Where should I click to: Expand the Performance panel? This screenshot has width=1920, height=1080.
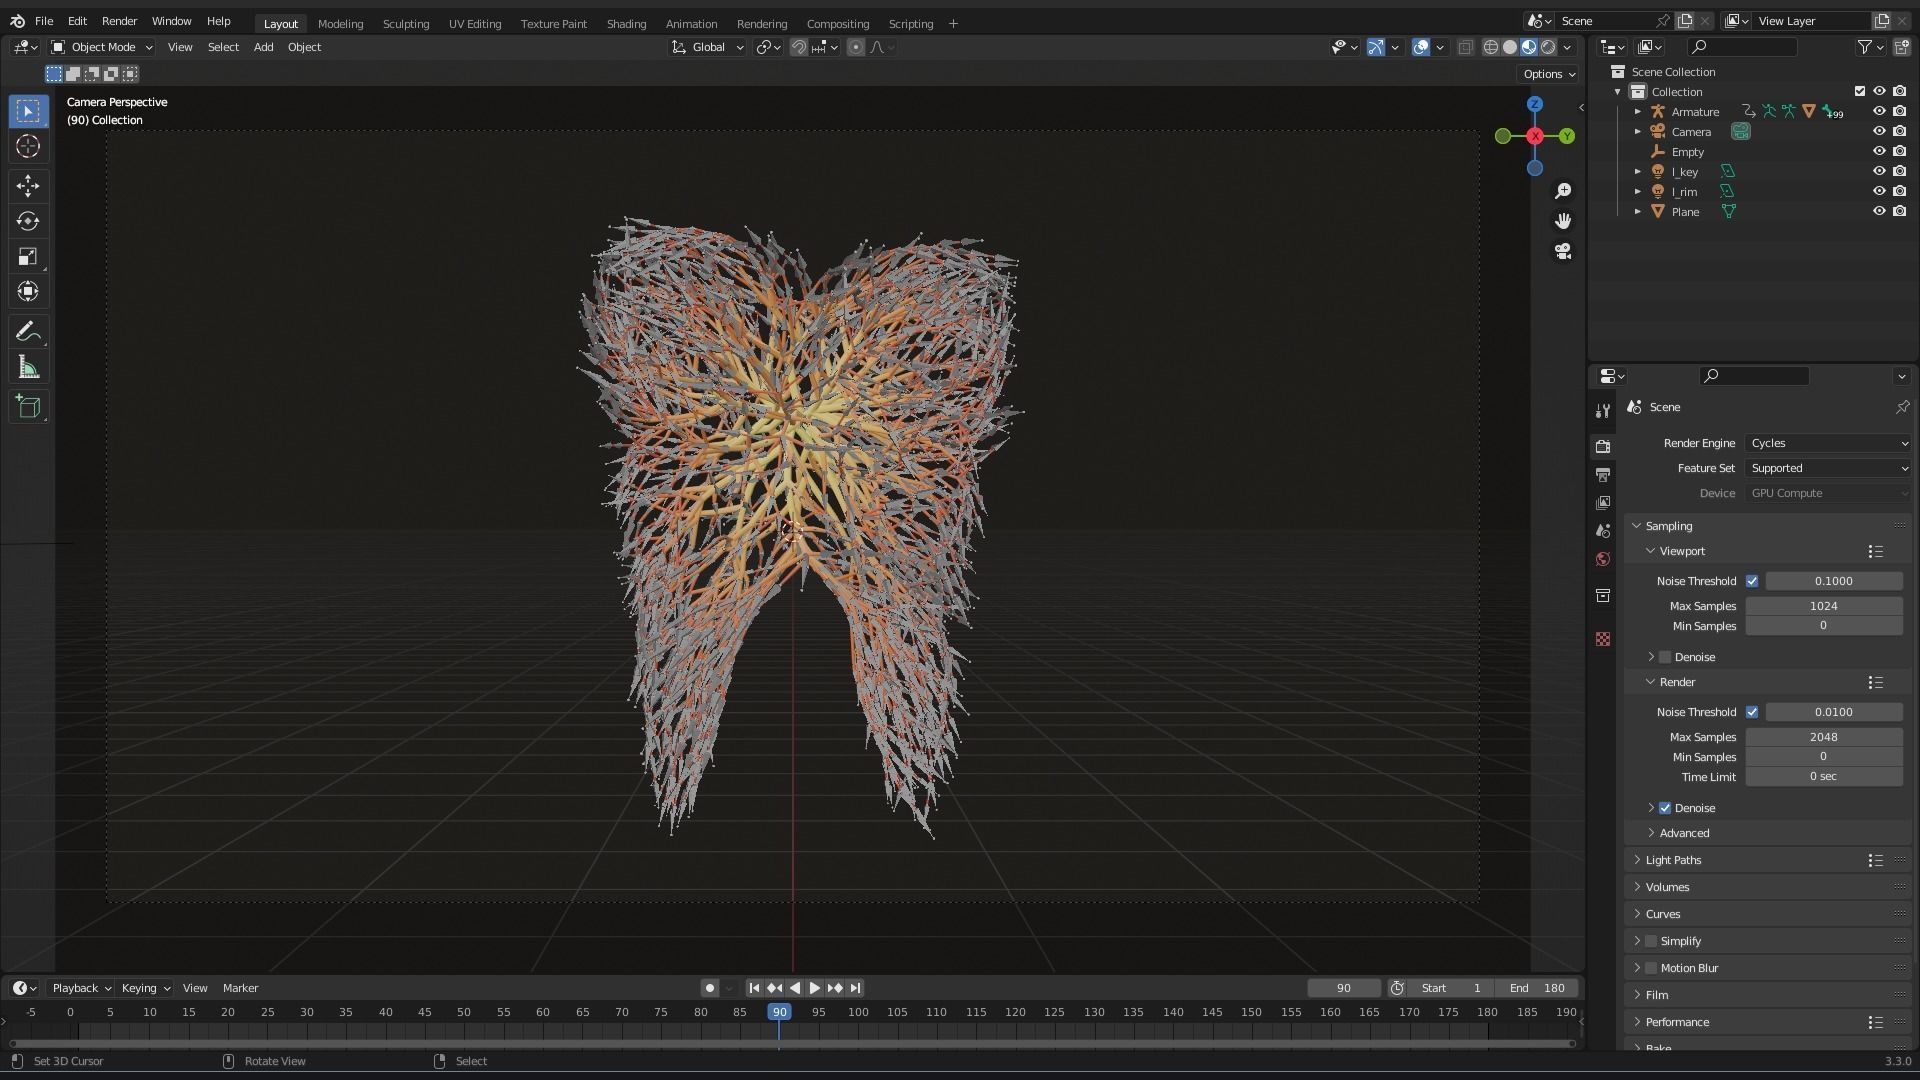point(1677,1022)
